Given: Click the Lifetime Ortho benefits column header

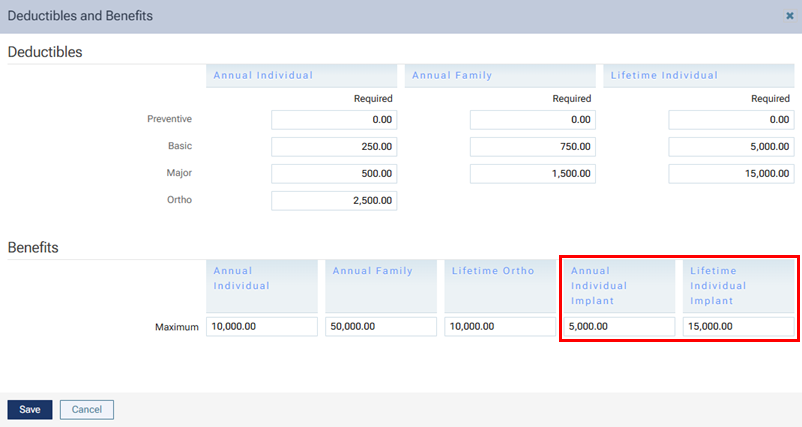Looking at the screenshot, I should click(x=500, y=286).
